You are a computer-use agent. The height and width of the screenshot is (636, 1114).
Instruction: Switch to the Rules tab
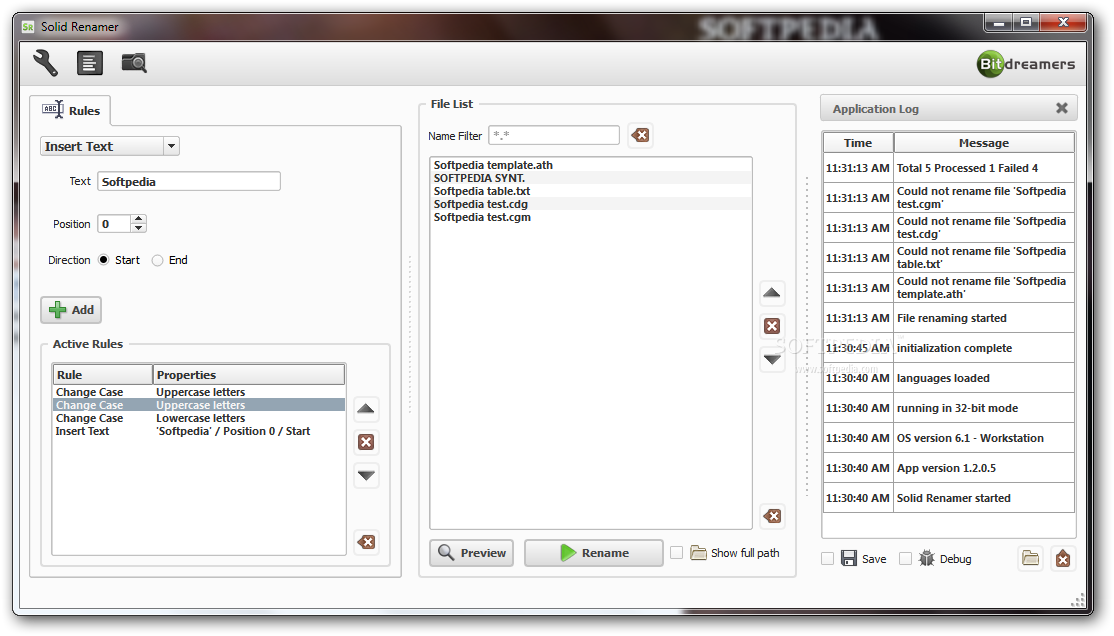pos(71,110)
